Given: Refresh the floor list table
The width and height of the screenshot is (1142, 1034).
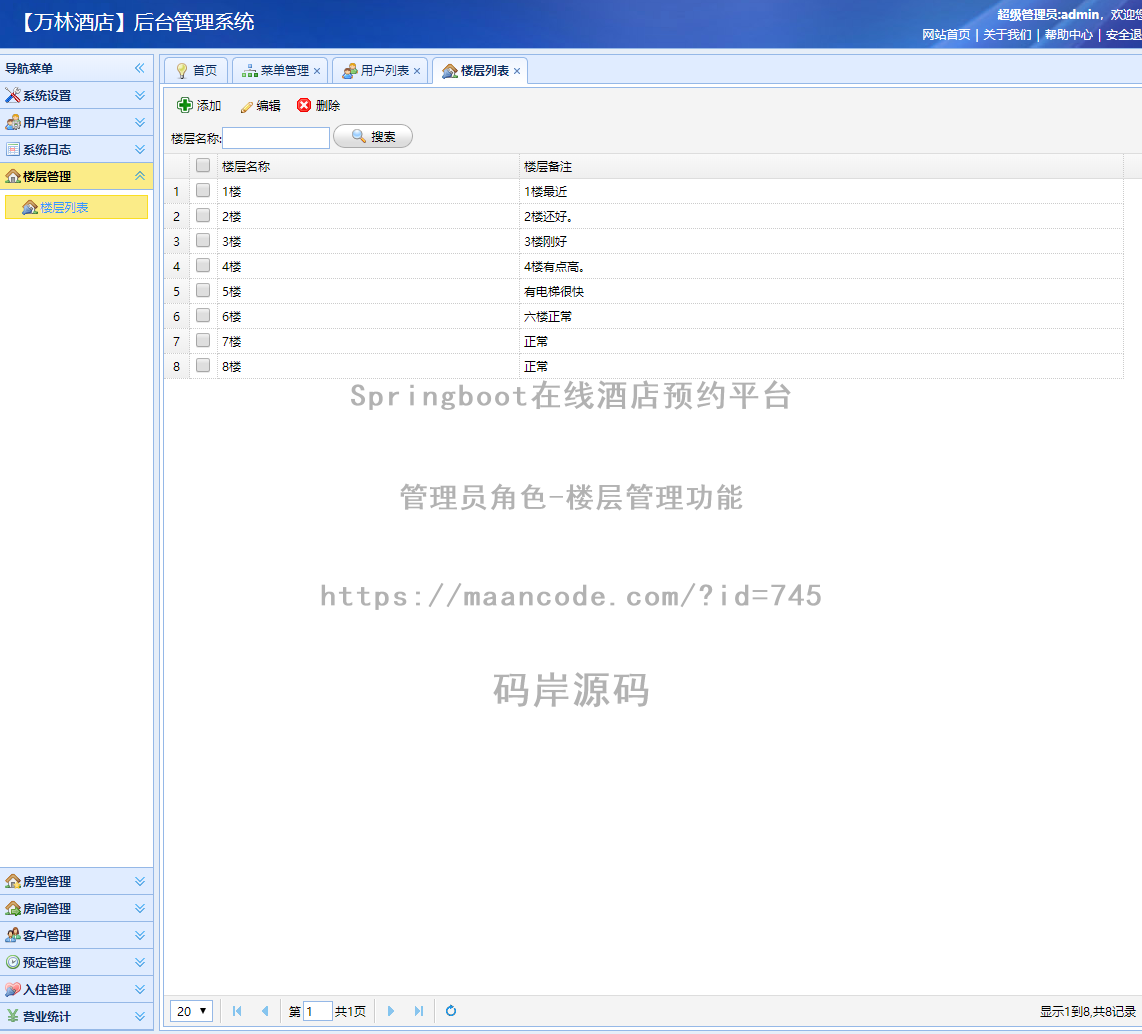Looking at the screenshot, I should pyautogui.click(x=451, y=1011).
